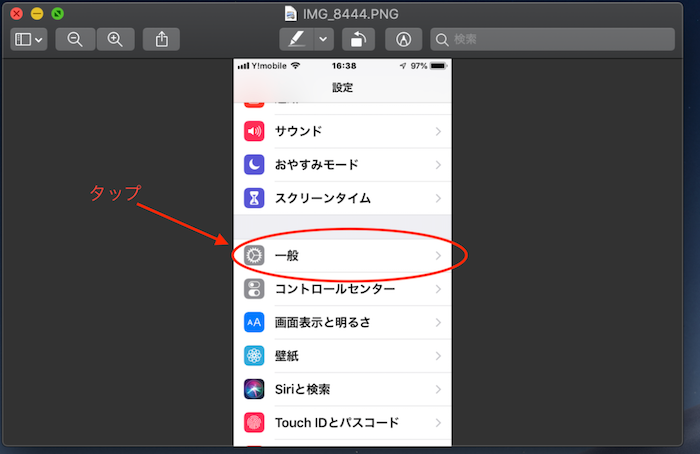700x454 pixels.
Task: Click the chevron on スクリーンタイム row
Action: pyautogui.click(x=438, y=198)
